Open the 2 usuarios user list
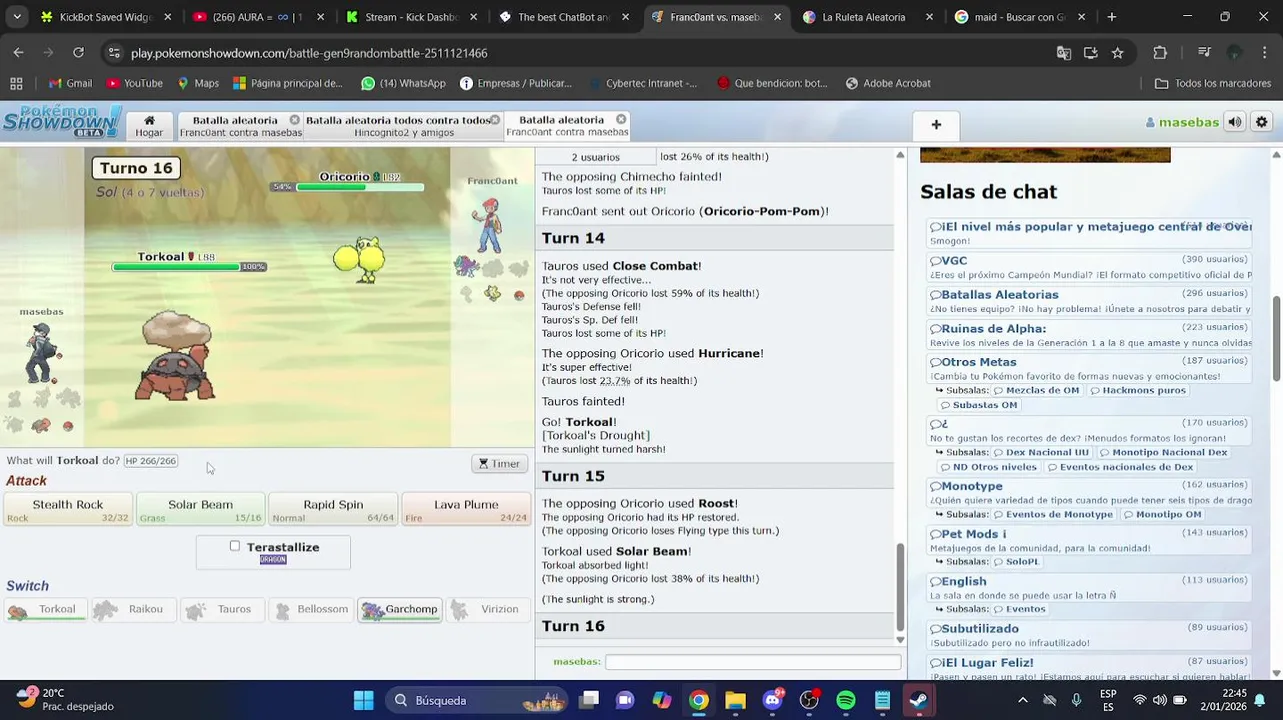1283x720 pixels. (595, 157)
